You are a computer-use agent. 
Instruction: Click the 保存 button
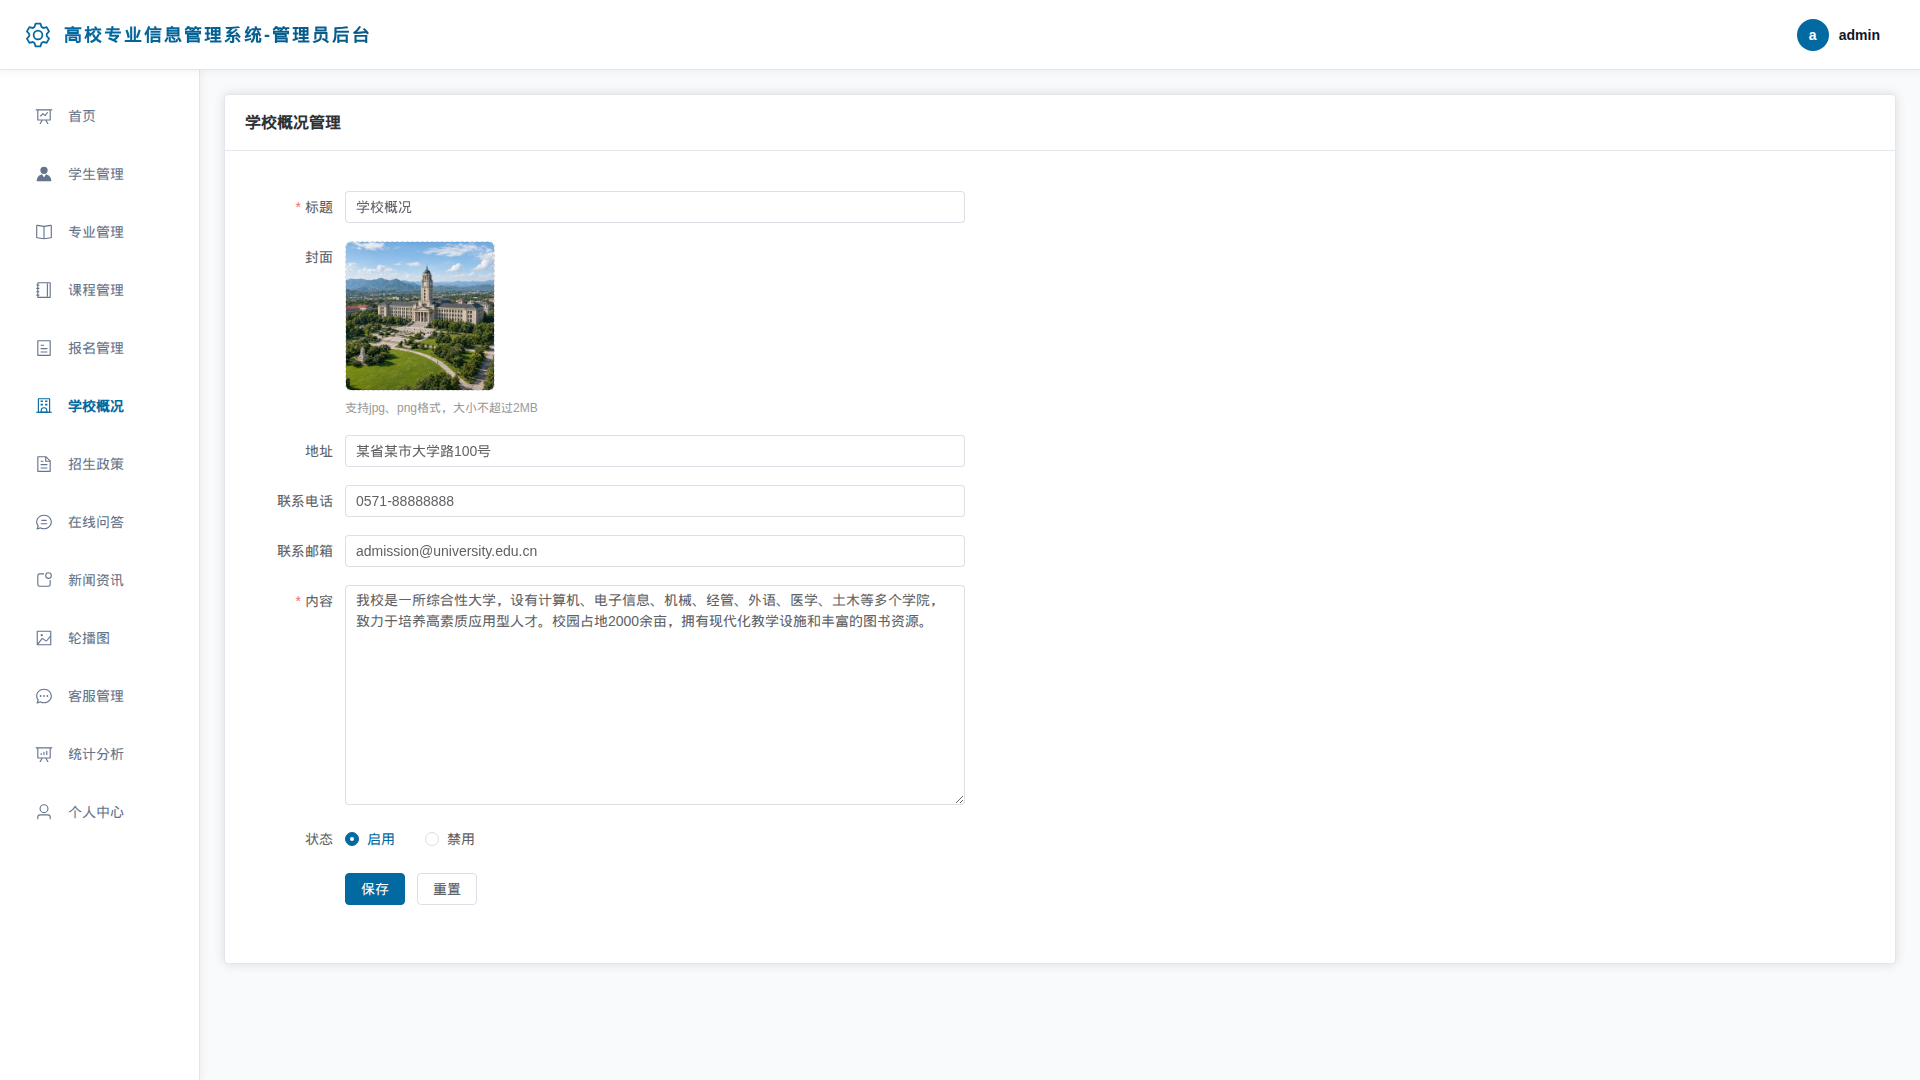tap(375, 889)
